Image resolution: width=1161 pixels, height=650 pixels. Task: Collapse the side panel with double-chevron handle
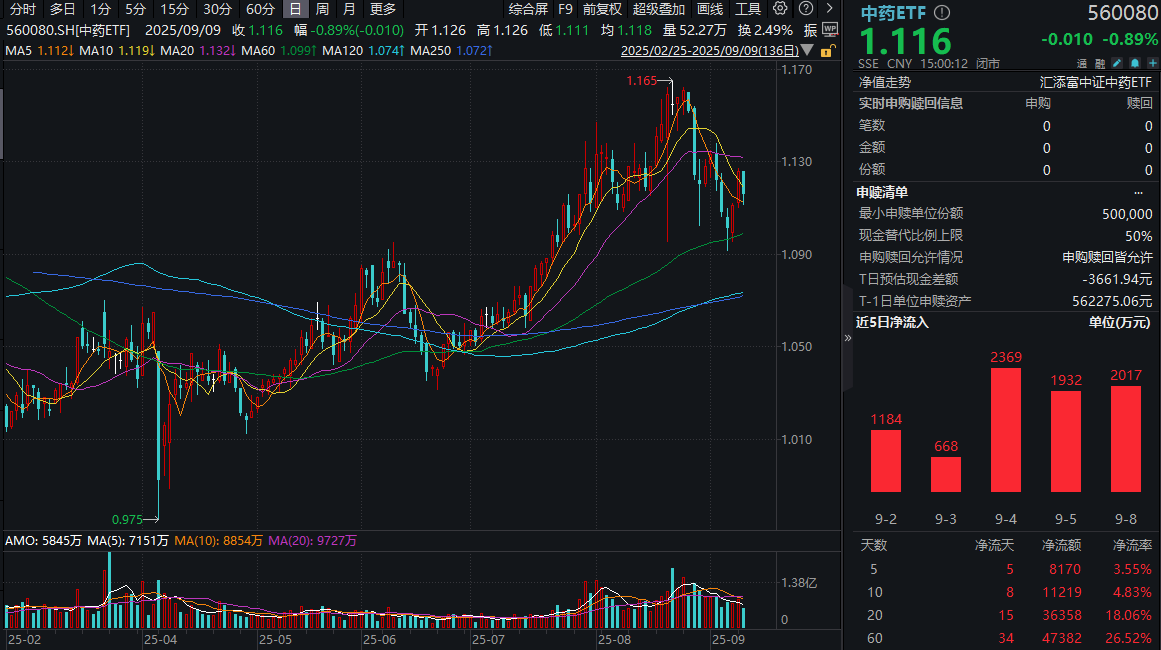pos(848,338)
